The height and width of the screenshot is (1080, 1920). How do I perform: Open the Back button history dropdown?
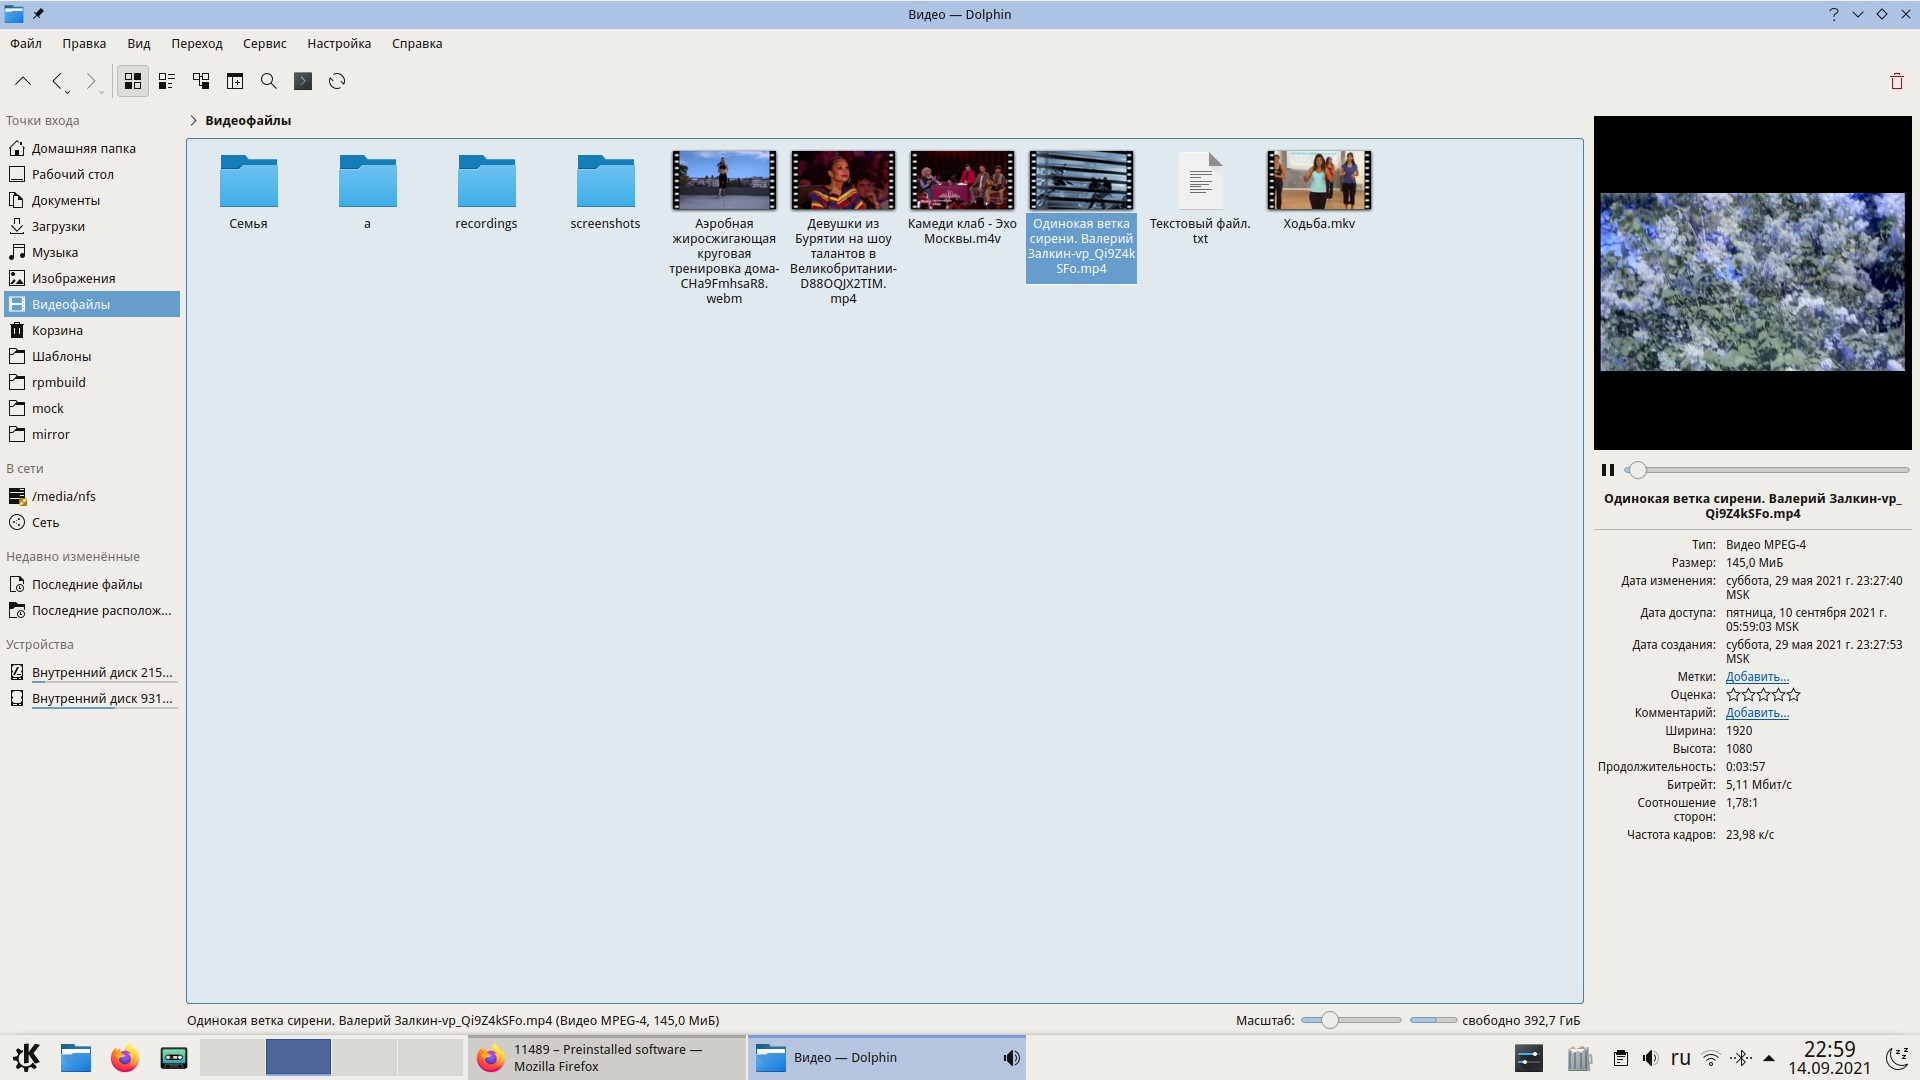click(x=67, y=92)
